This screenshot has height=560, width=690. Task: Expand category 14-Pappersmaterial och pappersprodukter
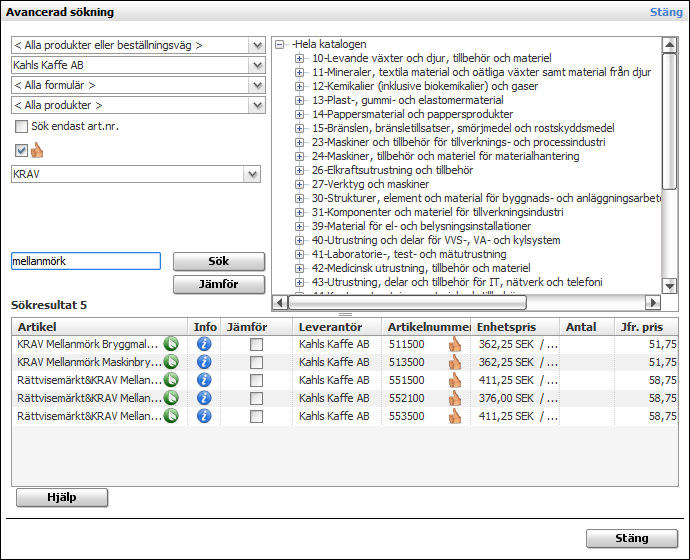299,114
